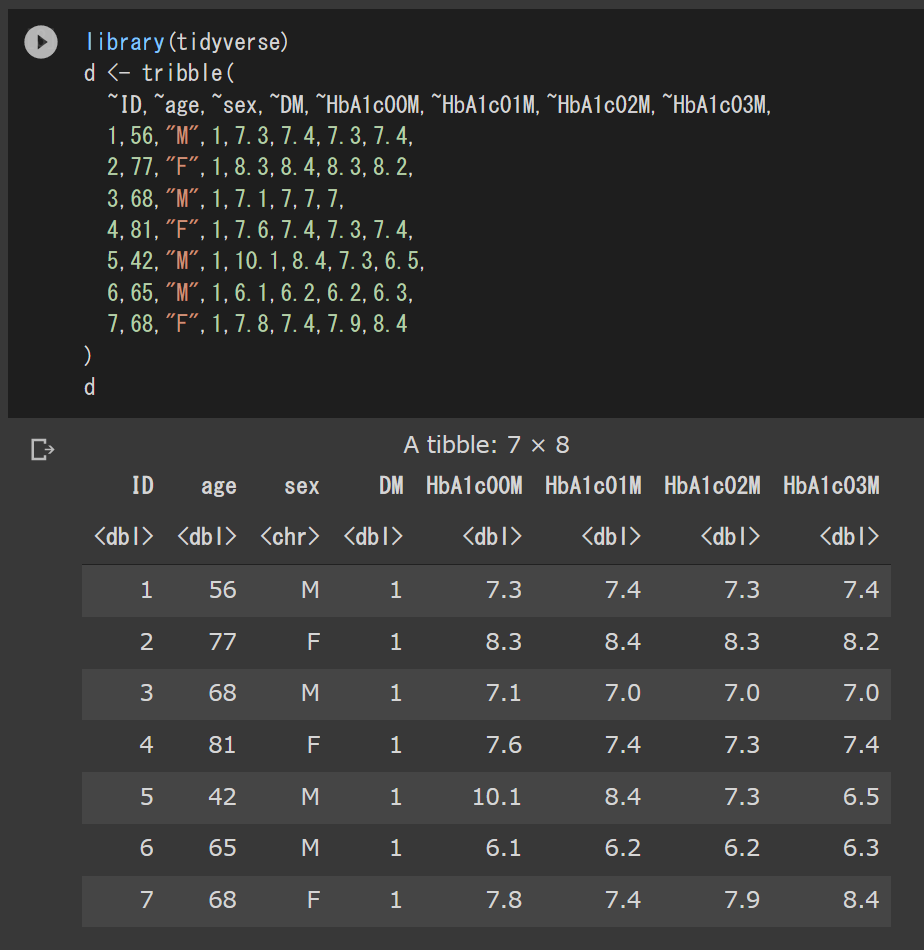Click the column-names line starting with ~ID

tap(439, 104)
